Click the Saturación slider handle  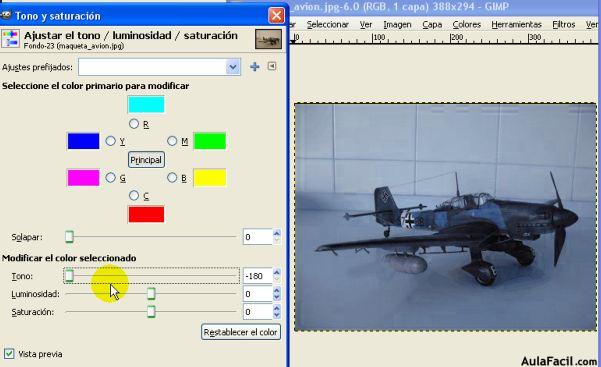tap(151, 312)
